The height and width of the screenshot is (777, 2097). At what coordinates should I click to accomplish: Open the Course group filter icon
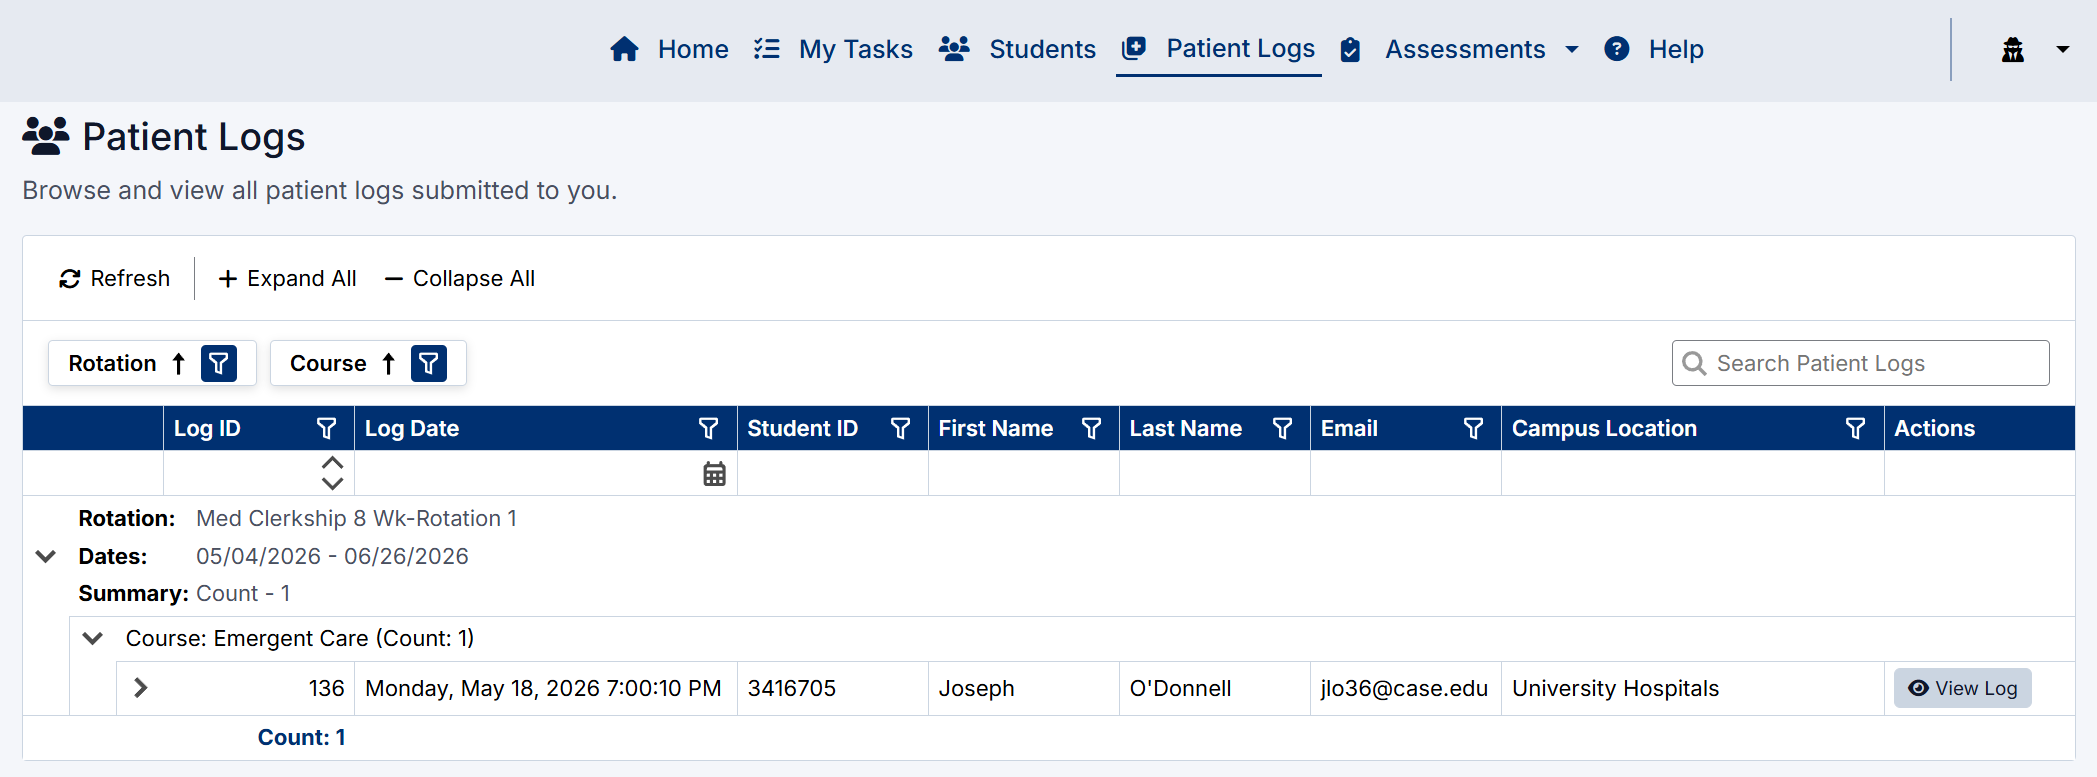pyautogui.click(x=429, y=363)
